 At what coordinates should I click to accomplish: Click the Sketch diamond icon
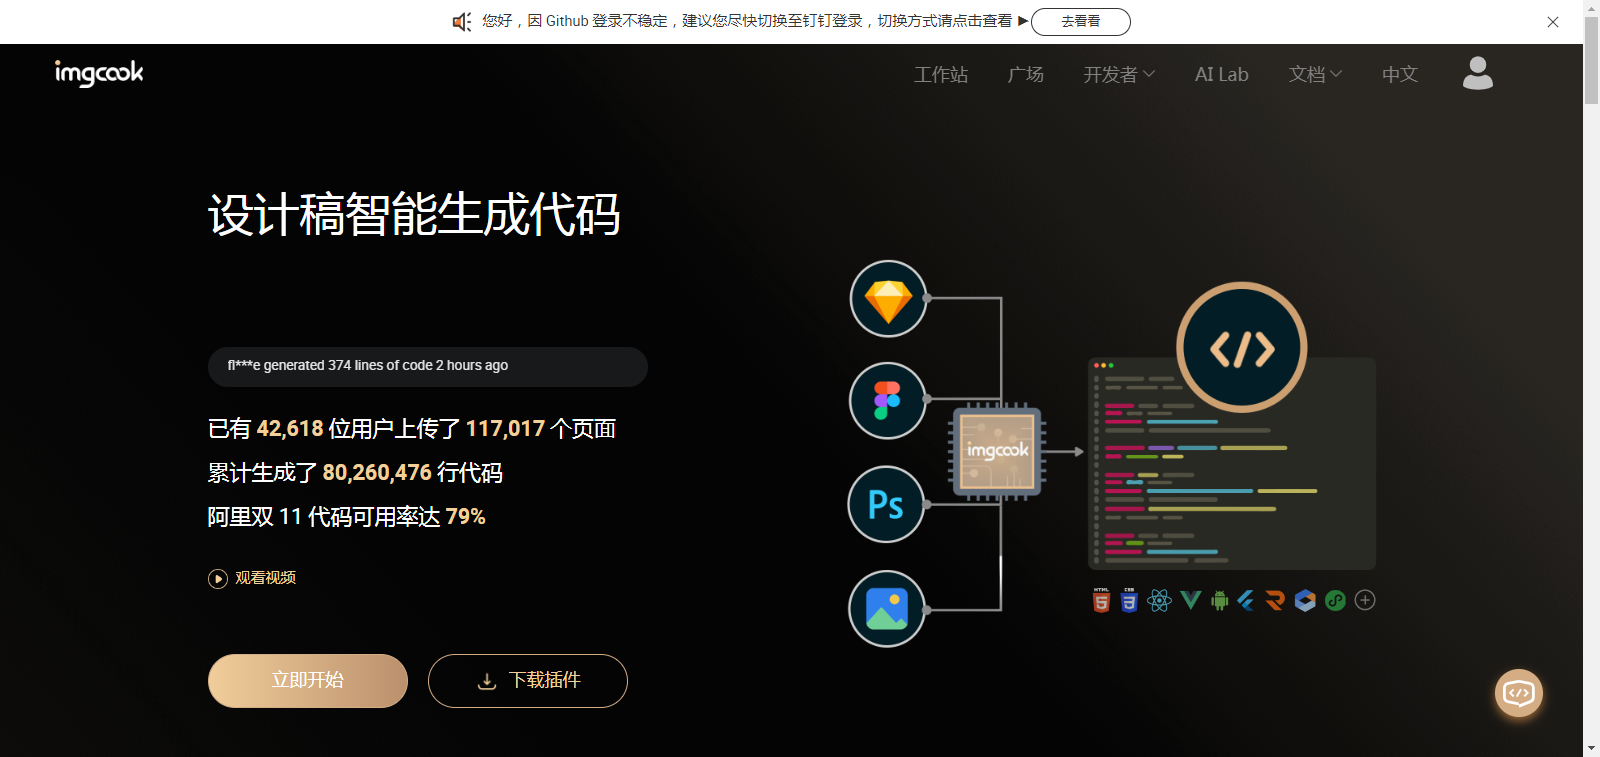888,299
